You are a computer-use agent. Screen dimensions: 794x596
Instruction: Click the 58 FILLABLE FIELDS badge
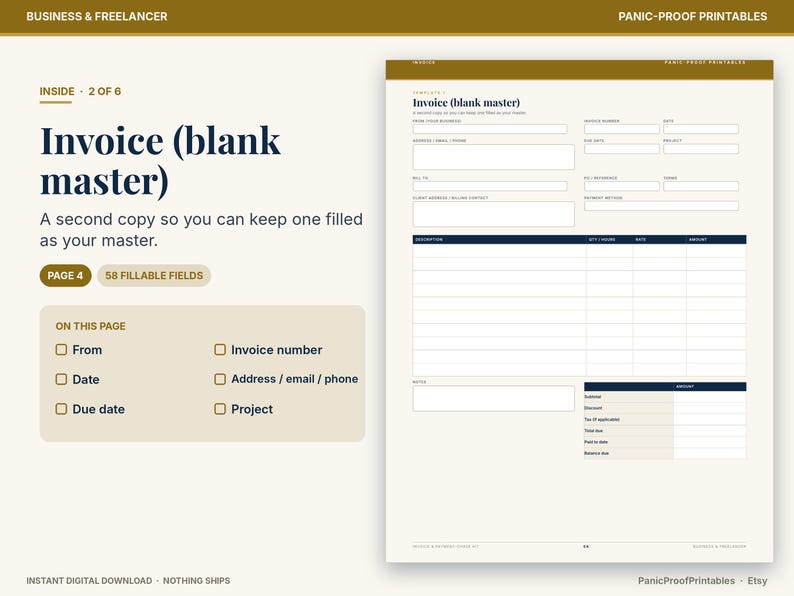154,275
